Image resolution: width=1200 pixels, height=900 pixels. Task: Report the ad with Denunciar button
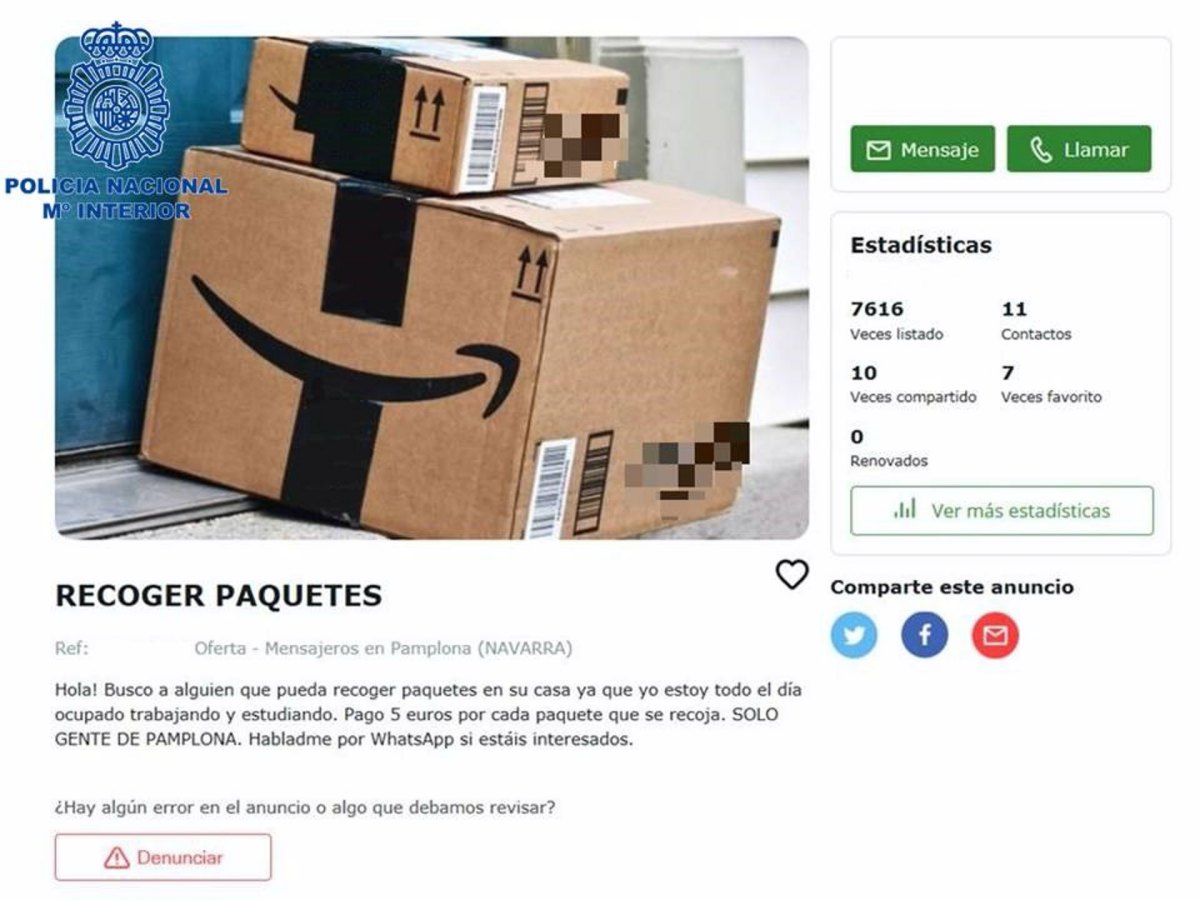tap(163, 858)
